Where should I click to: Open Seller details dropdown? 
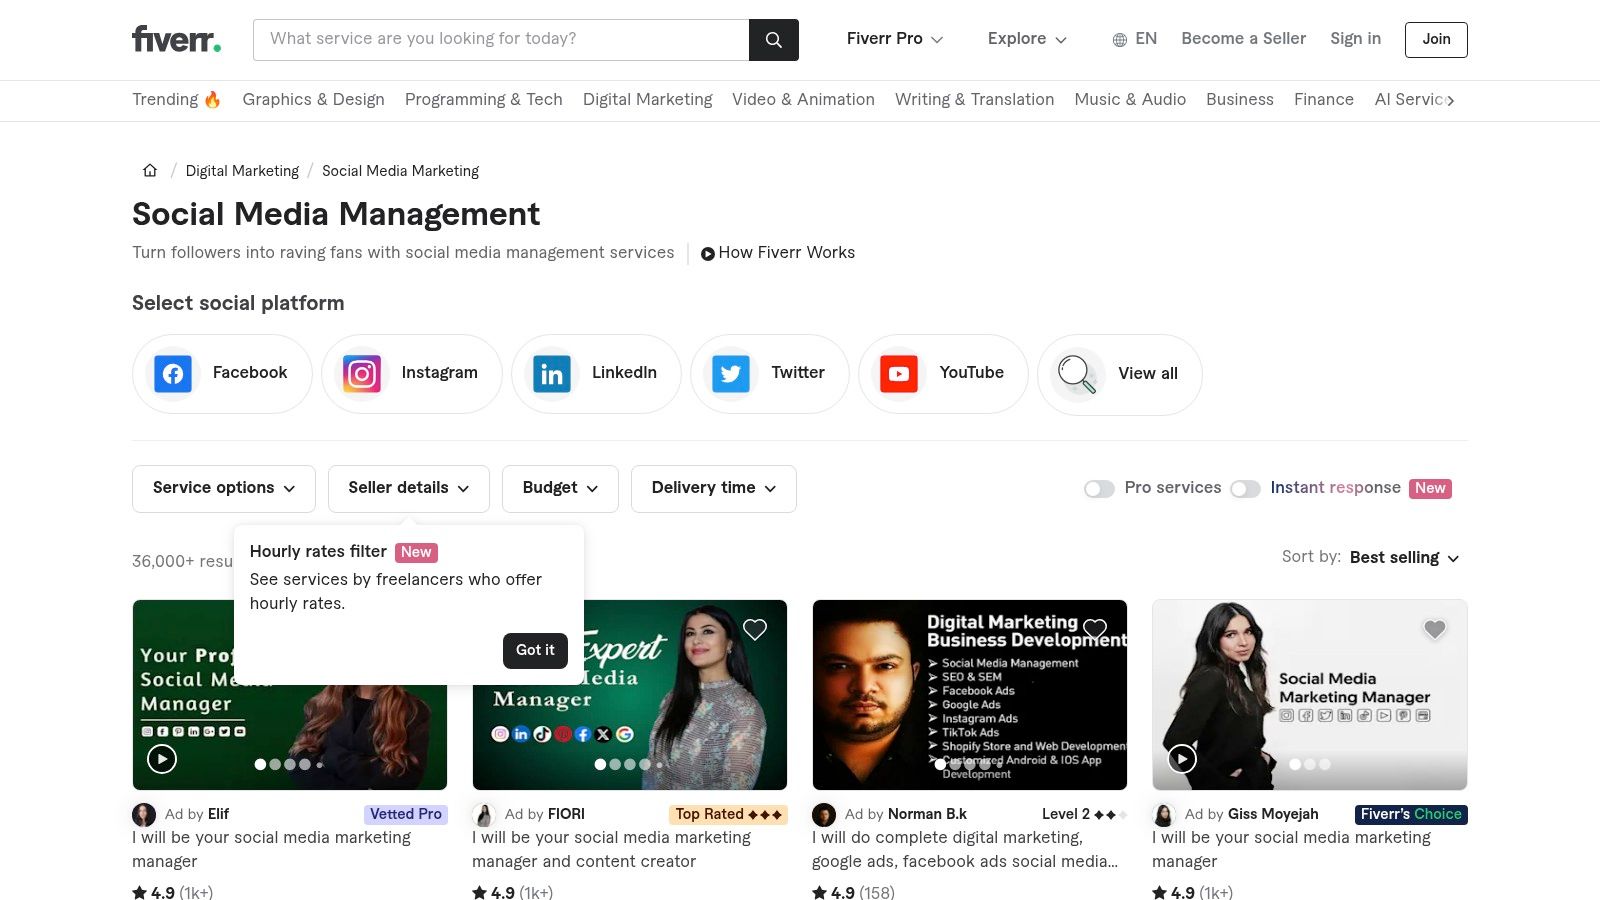409,488
